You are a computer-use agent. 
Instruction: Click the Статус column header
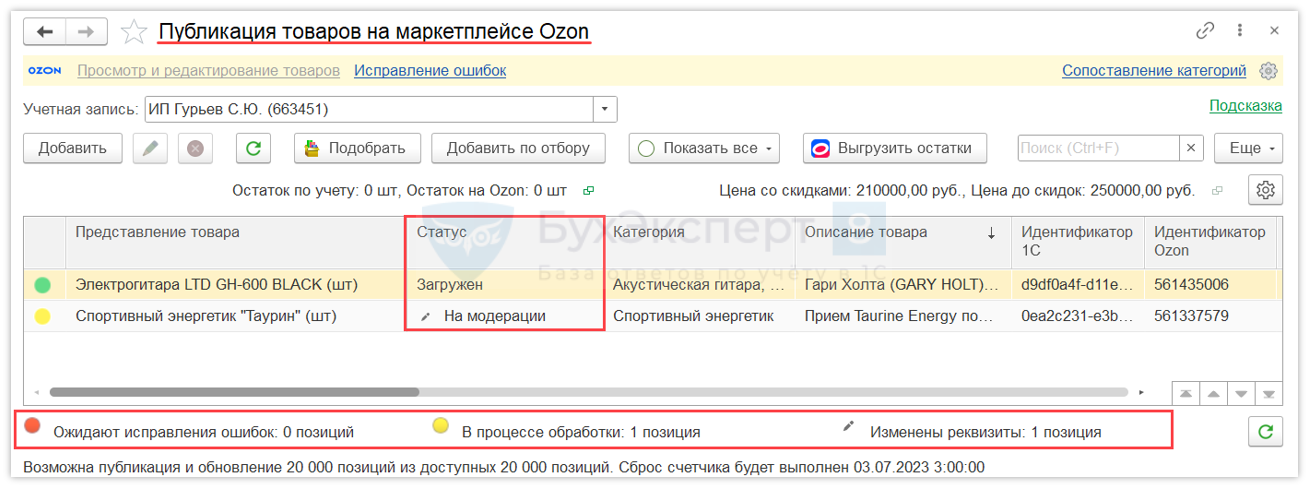coord(504,242)
